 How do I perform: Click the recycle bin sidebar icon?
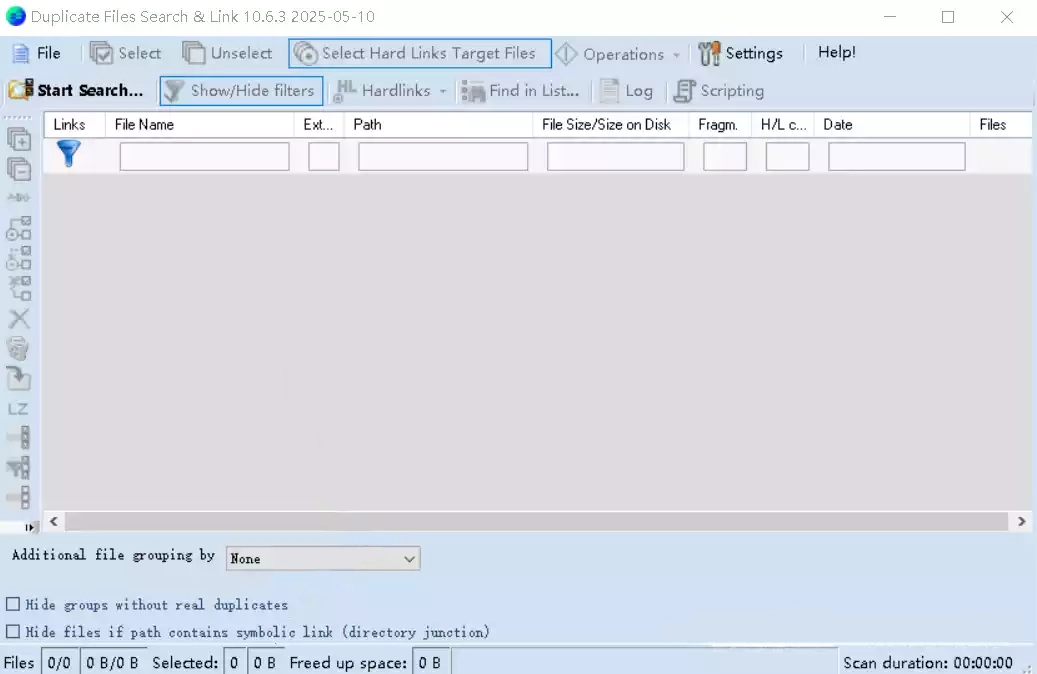pos(19,349)
